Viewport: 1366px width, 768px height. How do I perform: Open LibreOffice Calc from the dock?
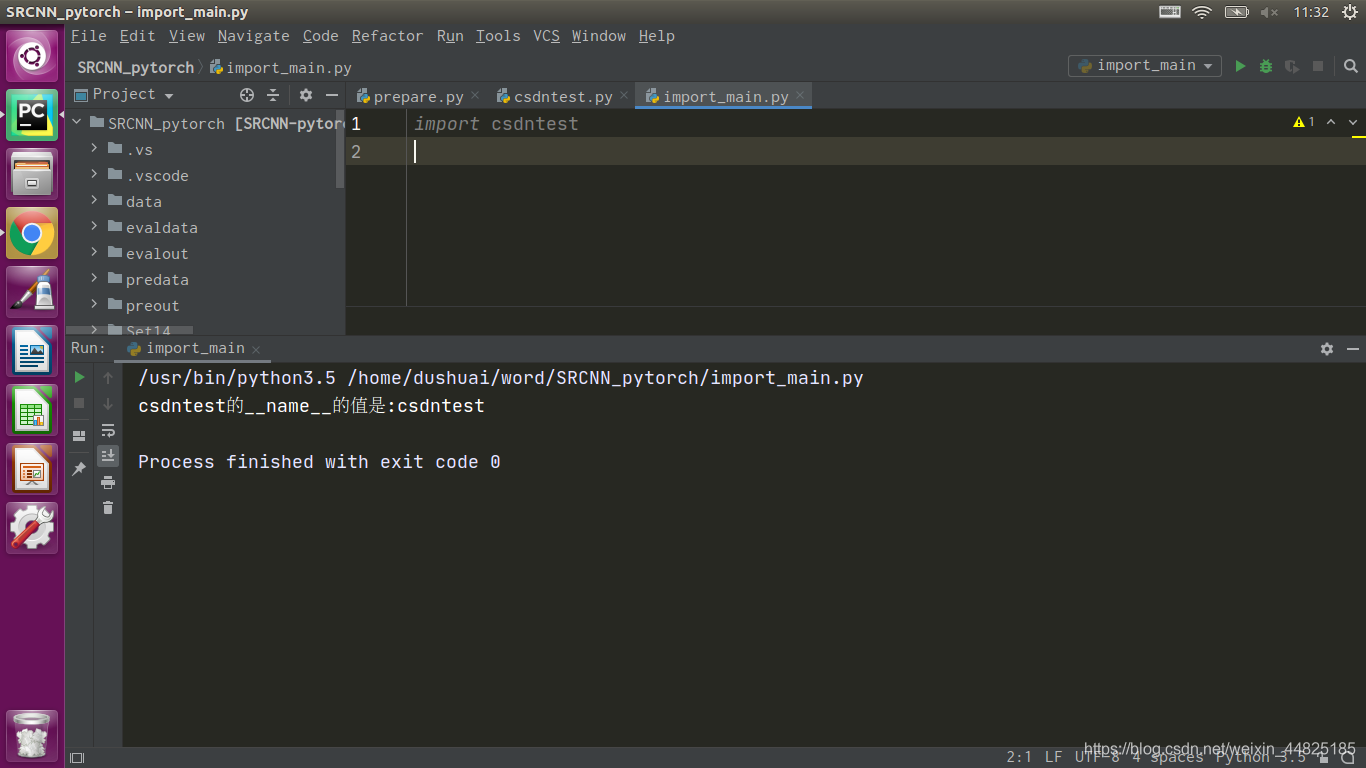coord(32,410)
